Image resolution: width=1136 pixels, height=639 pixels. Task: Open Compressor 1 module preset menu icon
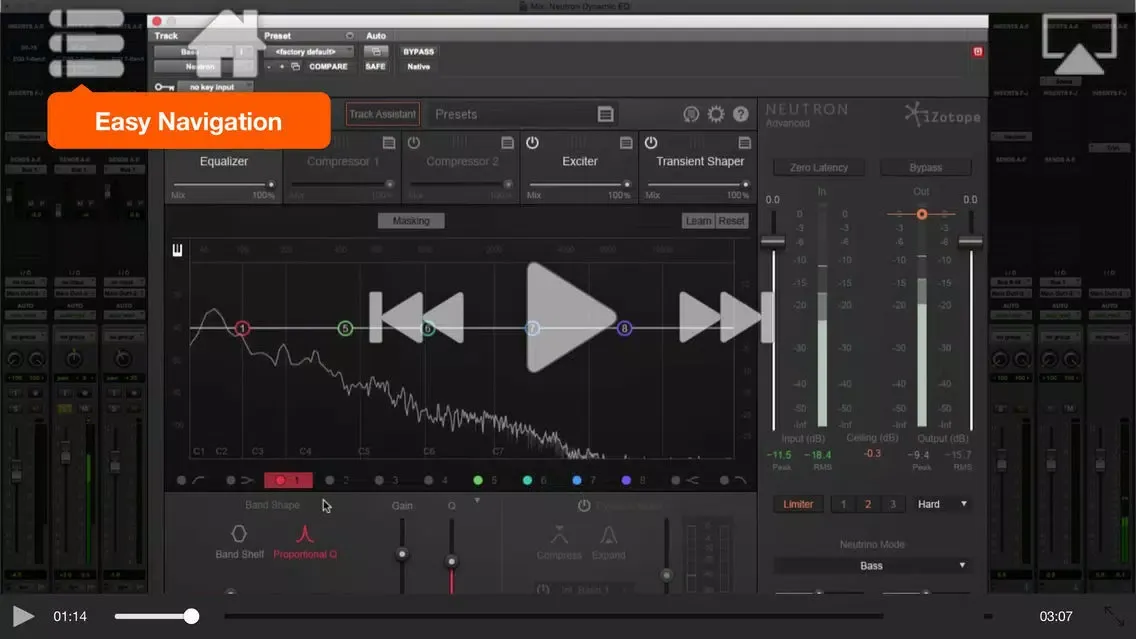tap(389, 143)
